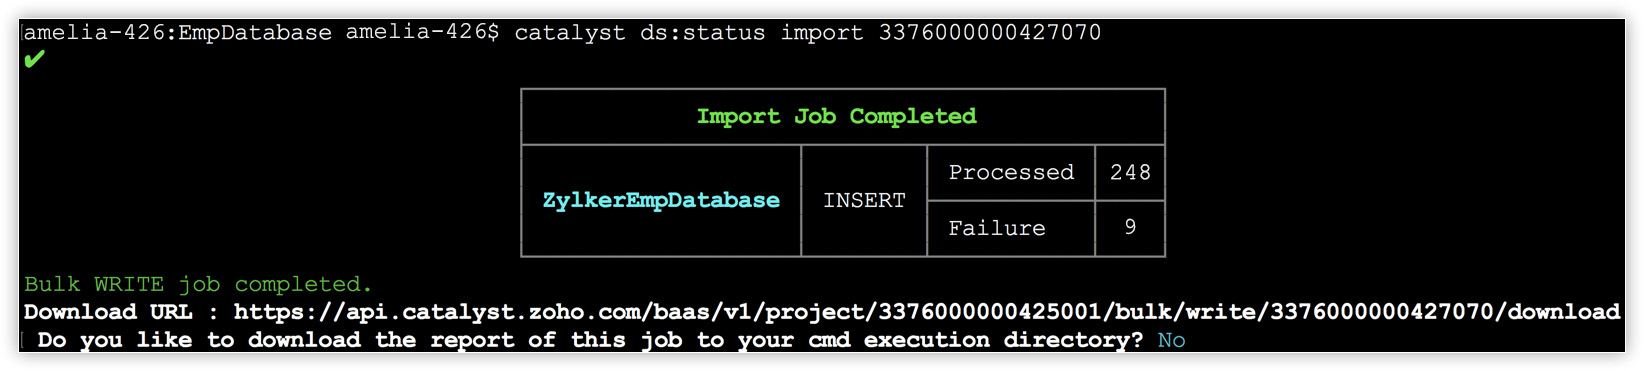Screen dimensions: 1644x371
Task: Click 'download' at end of URL
Action: pyautogui.click(x=1564, y=312)
